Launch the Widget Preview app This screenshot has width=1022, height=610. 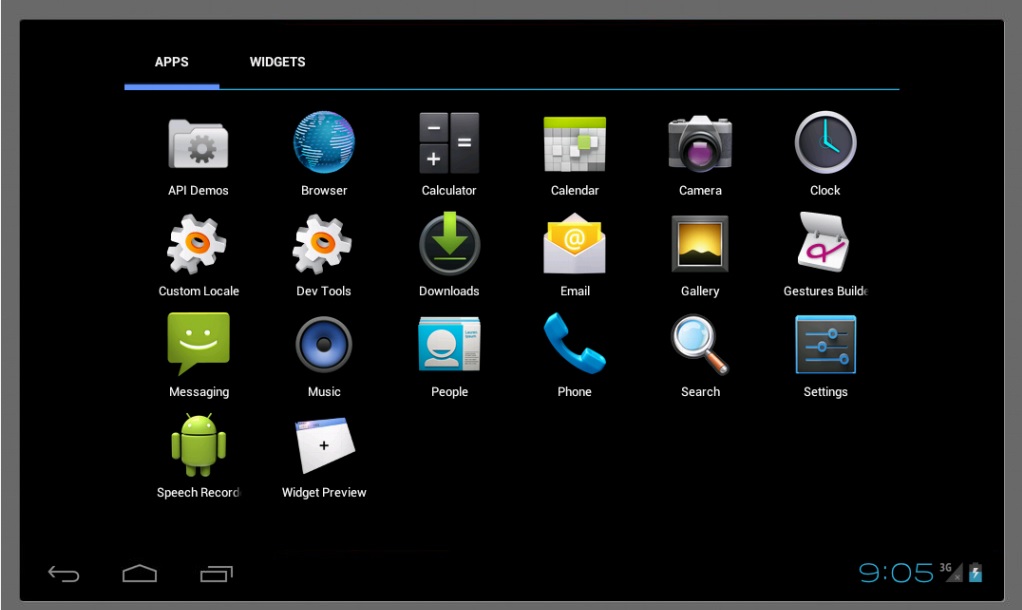pyautogui.click(x=324, y=445)
